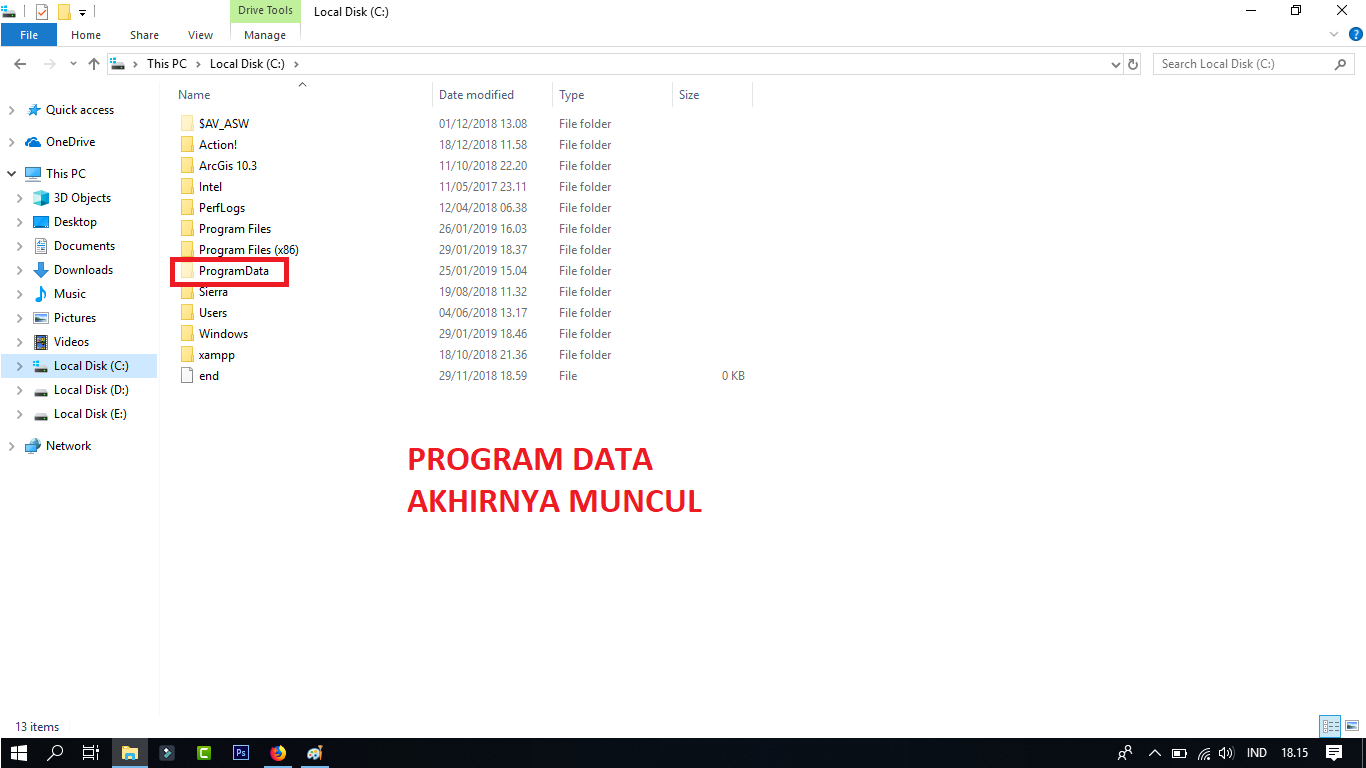The width and height of the screenshot is (1366, 768).
Task: Open File Explorer search magnifier in address bar
Action: [x=1340, y=63]
